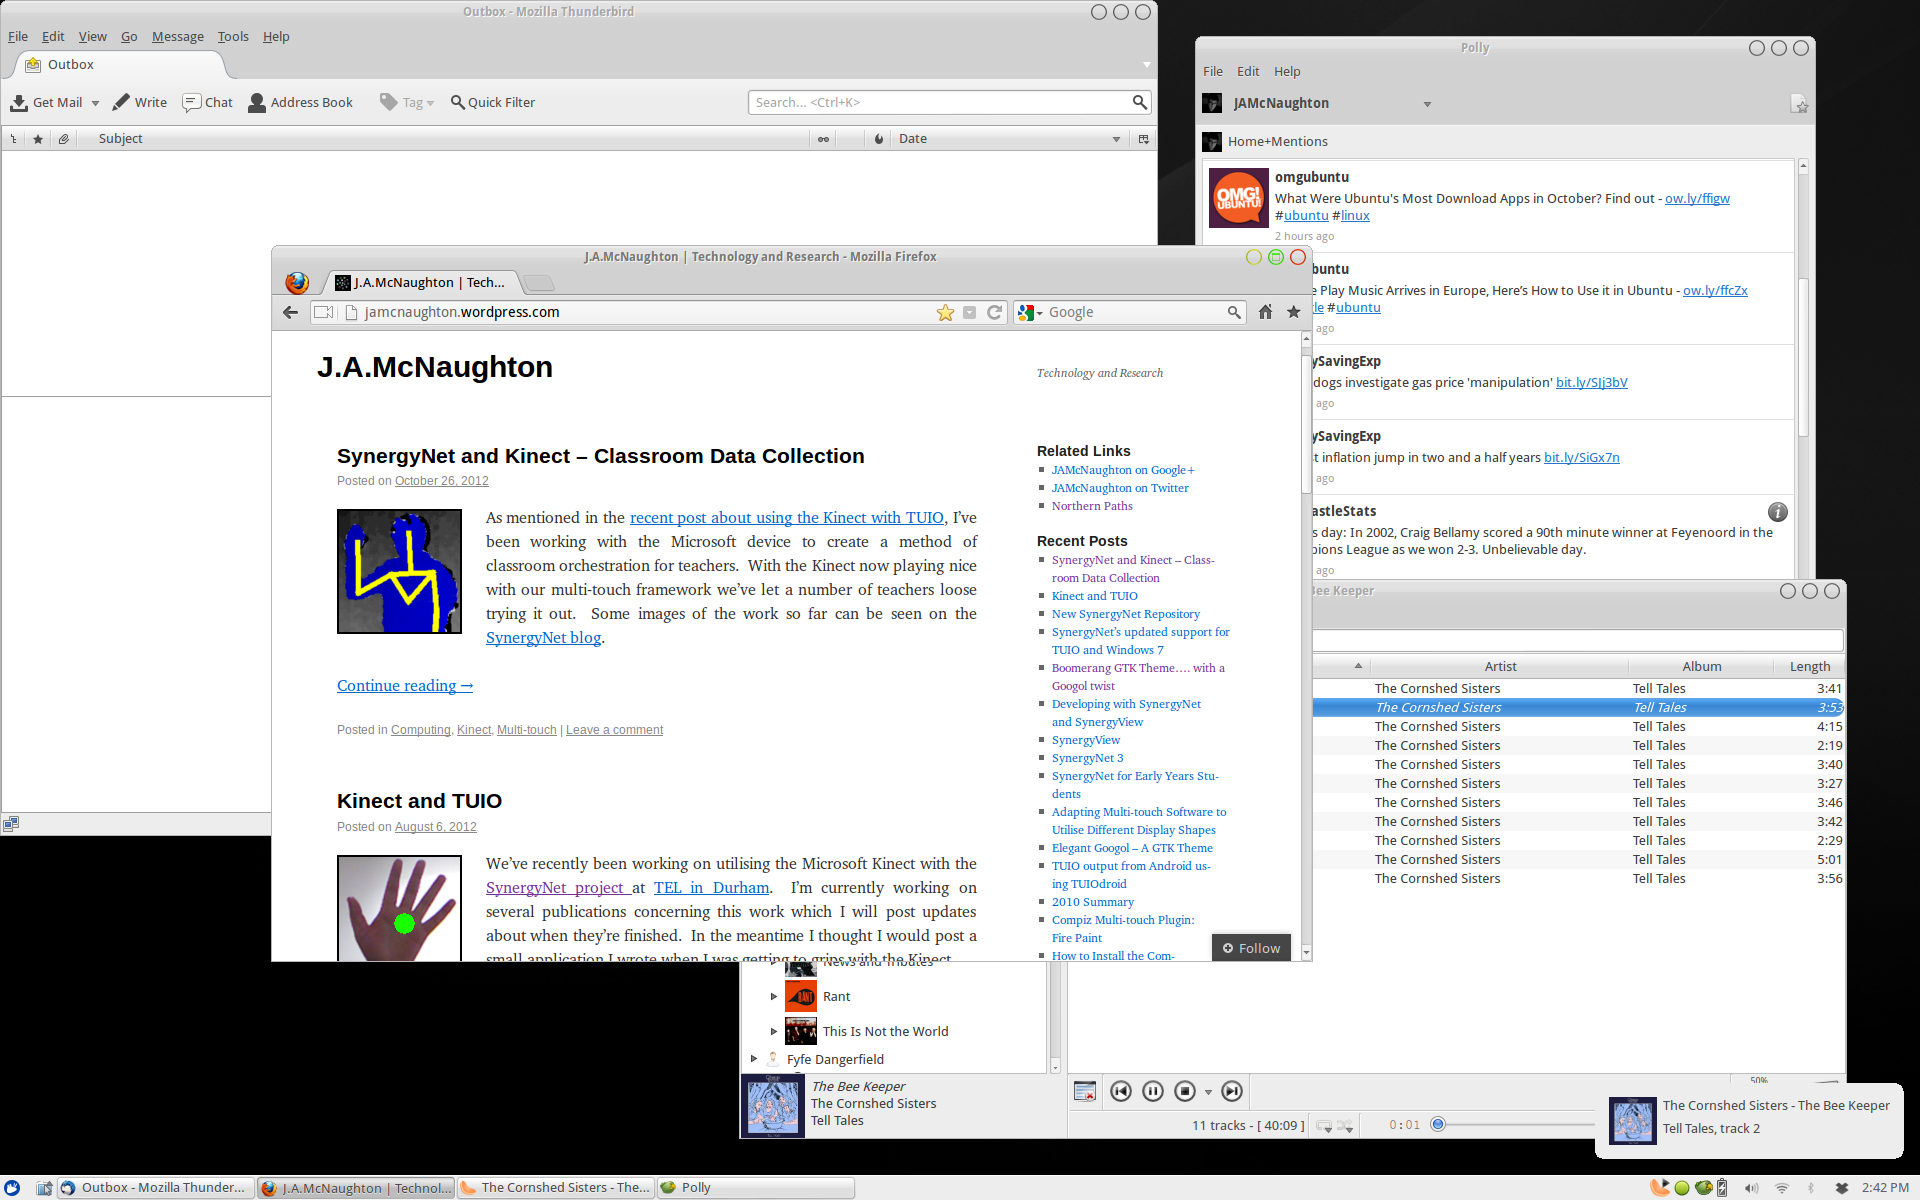Click Get Mail download icon
The height and width of the screenshot is (1200, 1920).
[19, 102]
